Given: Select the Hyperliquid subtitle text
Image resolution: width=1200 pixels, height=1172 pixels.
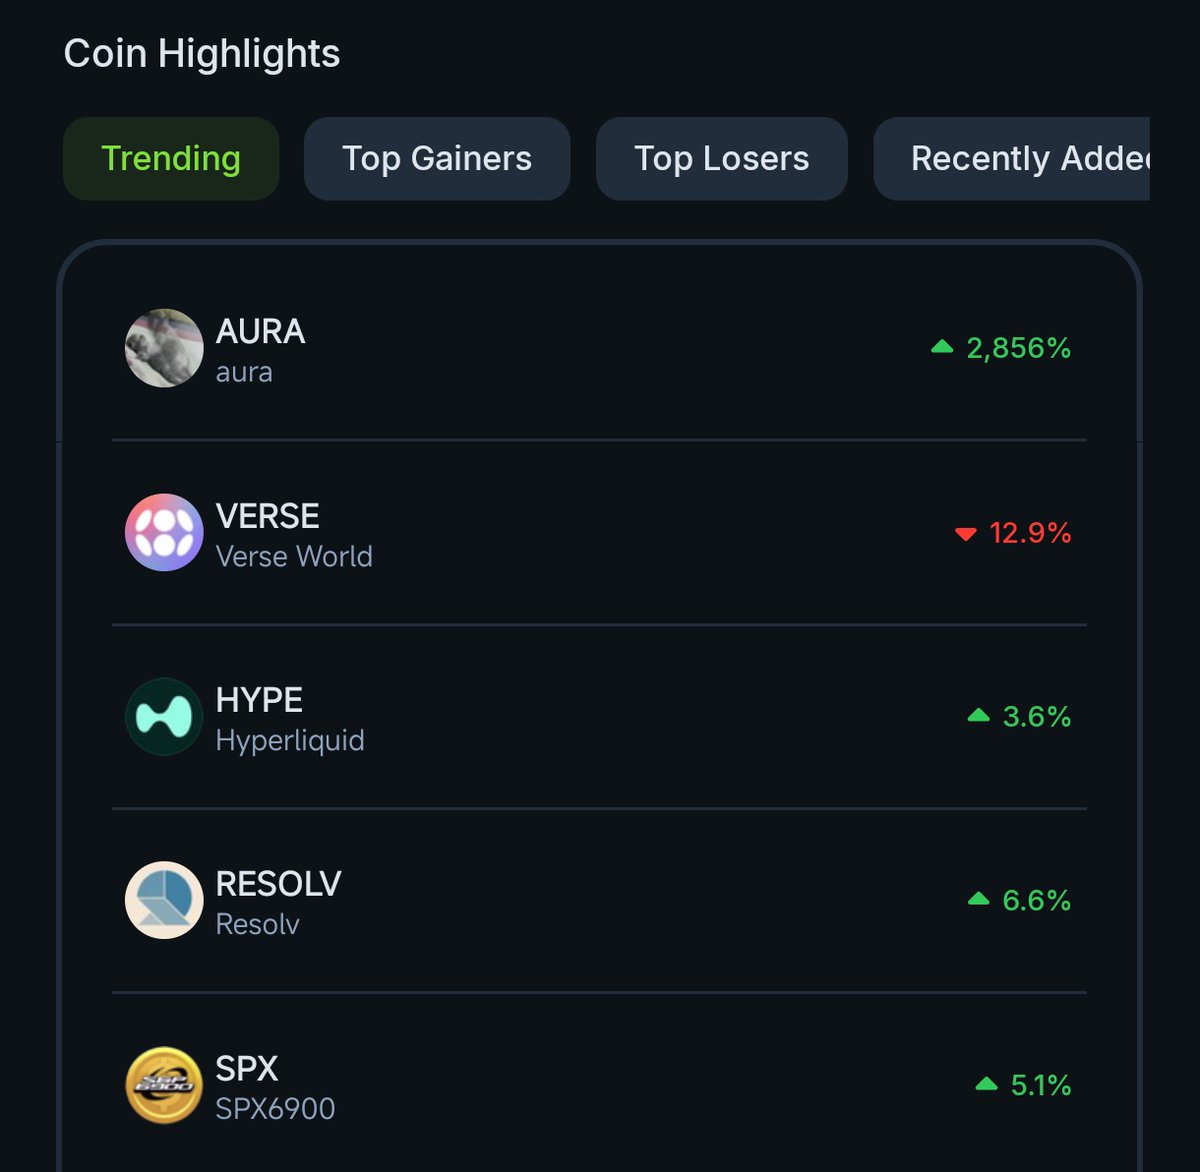Looking at the screenshot, I should (x=290, y=741).
